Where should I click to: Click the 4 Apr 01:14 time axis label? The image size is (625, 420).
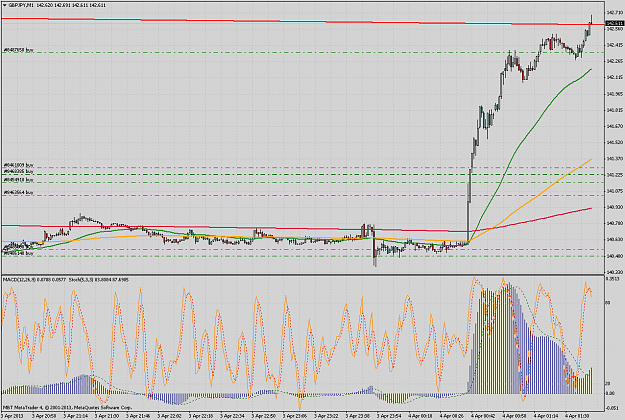[x=547, y=416]
